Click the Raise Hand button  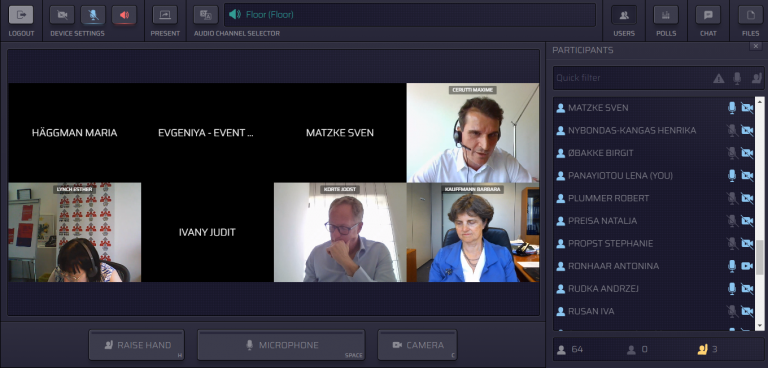pyautogui.click(x=136, y=345)
